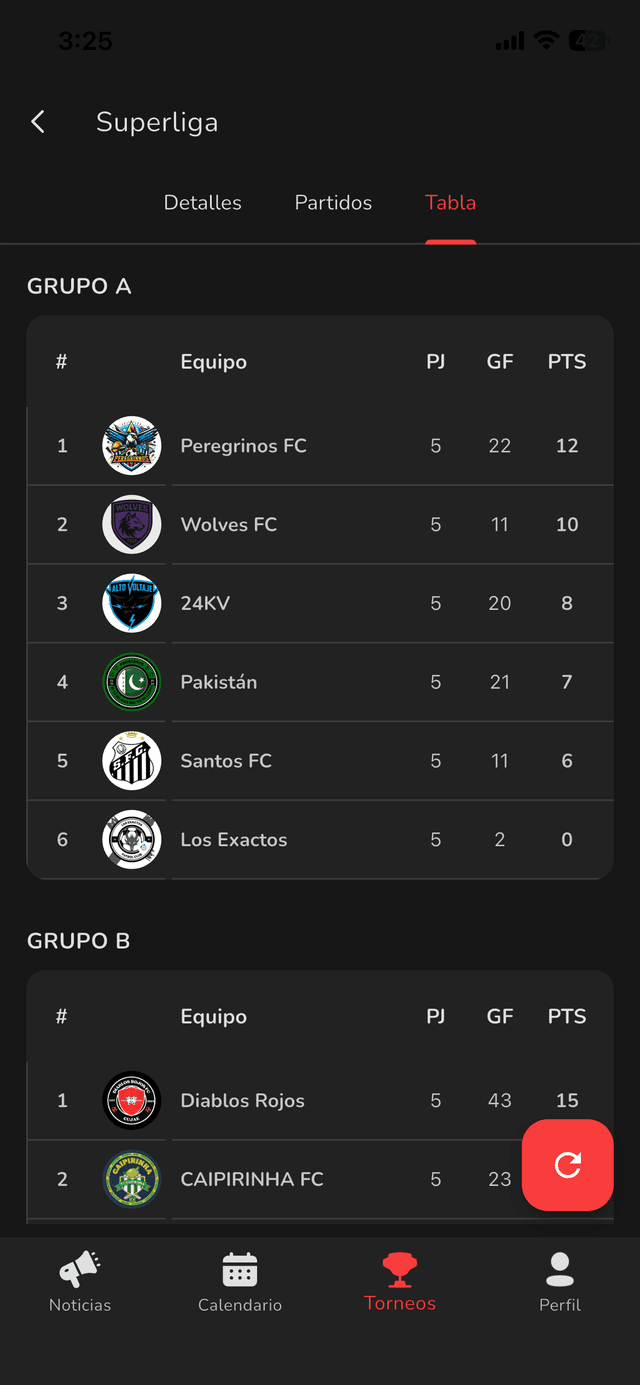
Task: Tap the Diablos Rojos team logo
Action: click(131, 1099)
